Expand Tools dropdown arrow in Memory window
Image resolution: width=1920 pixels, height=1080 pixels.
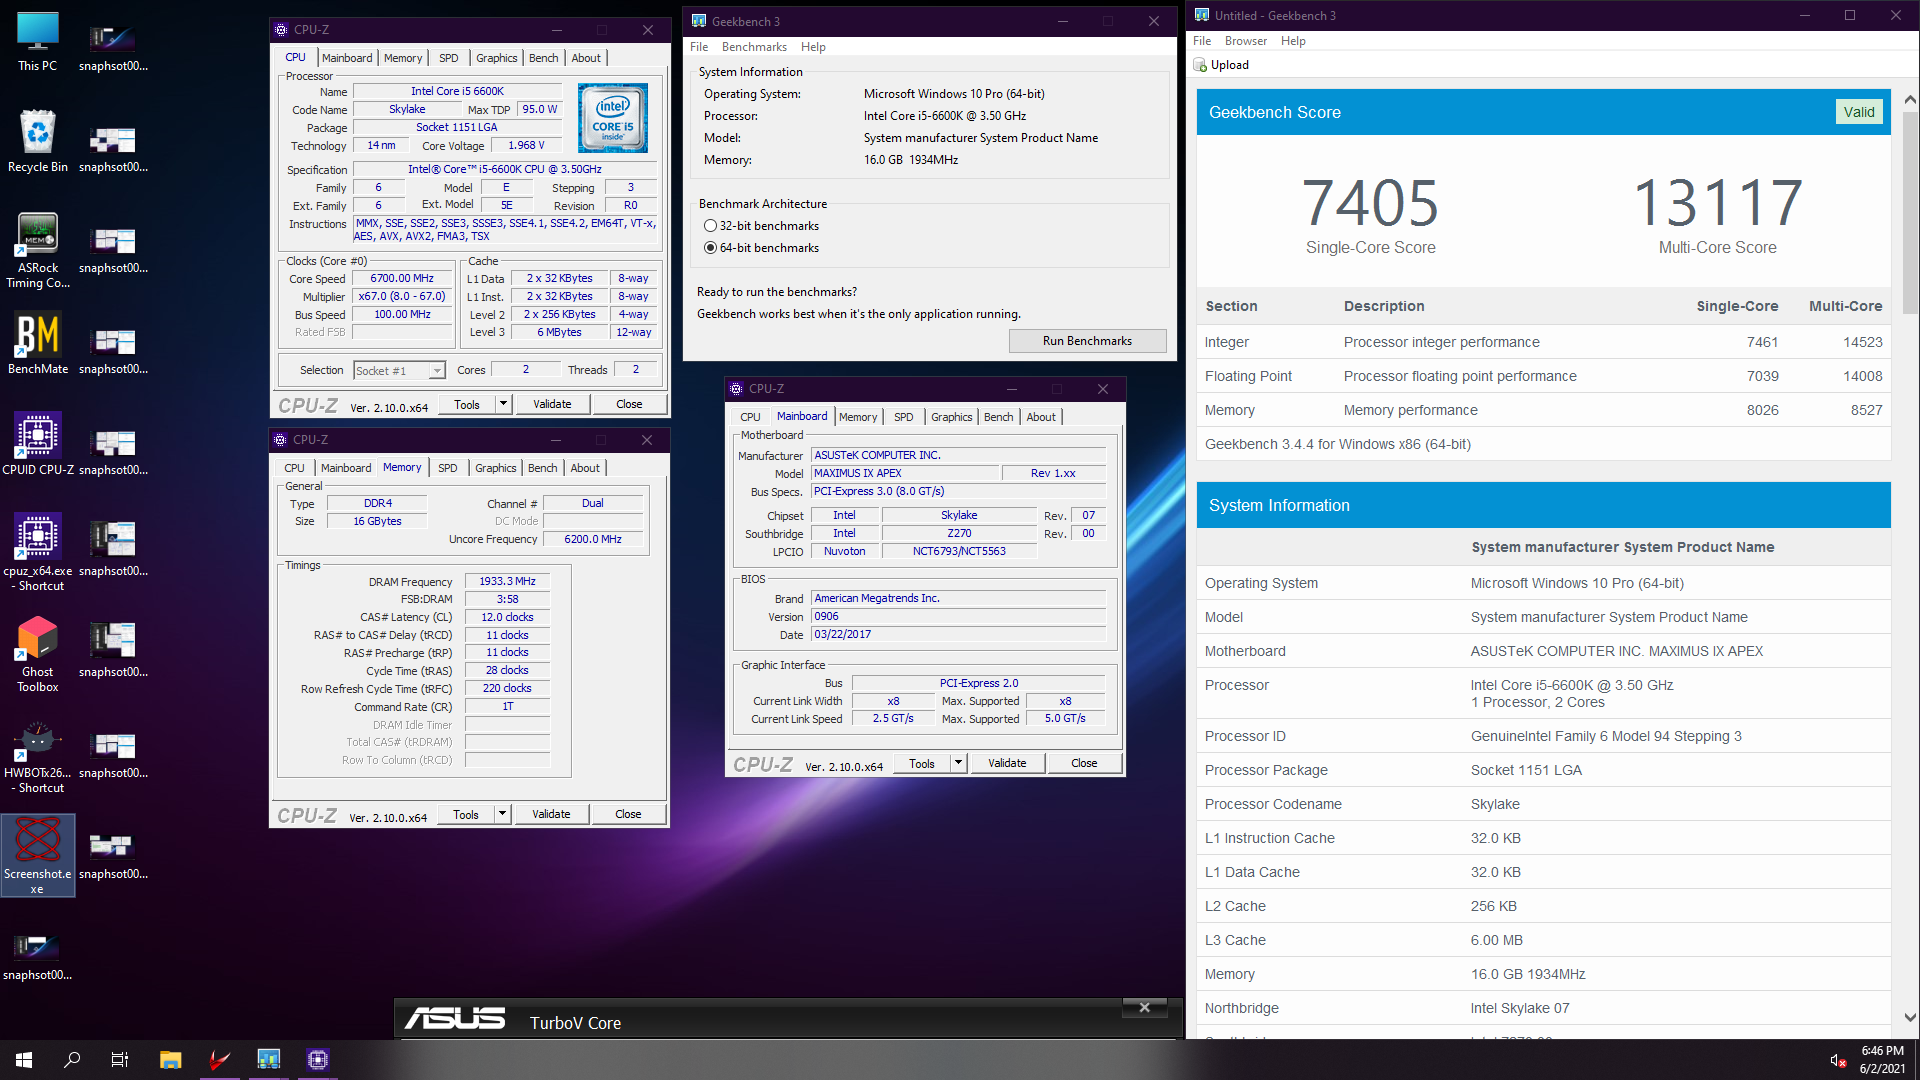(503, 814)
